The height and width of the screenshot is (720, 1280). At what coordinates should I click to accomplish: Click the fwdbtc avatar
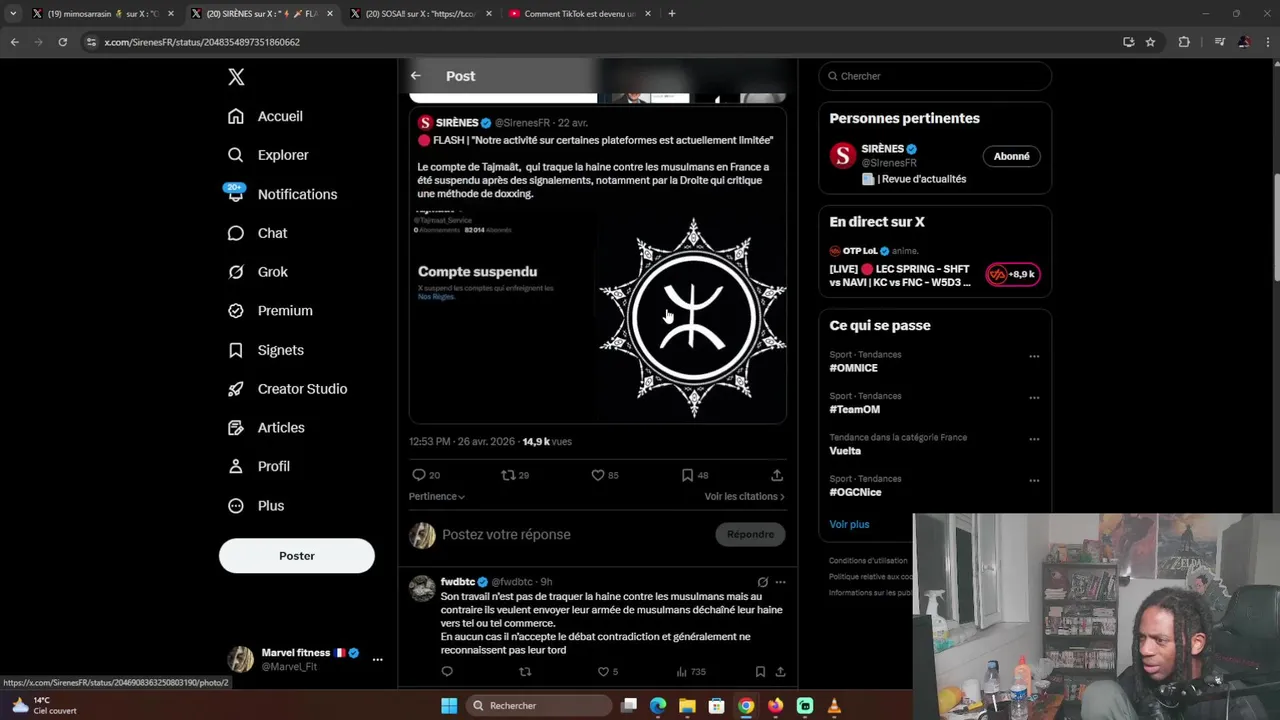(x=422, y=588)
